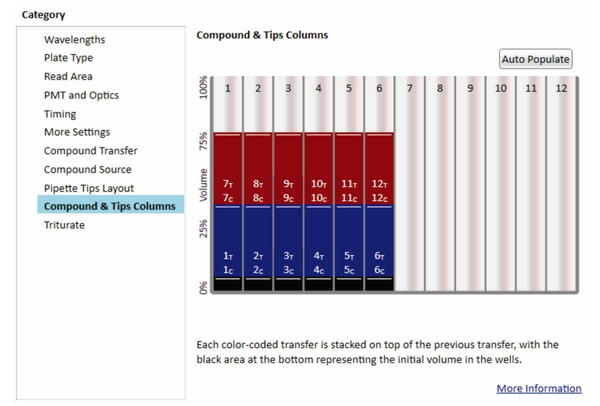Select empty column 12 in the chart
Image resolution: width=600 pixels, height=406 pixels.
pos(561,184)
